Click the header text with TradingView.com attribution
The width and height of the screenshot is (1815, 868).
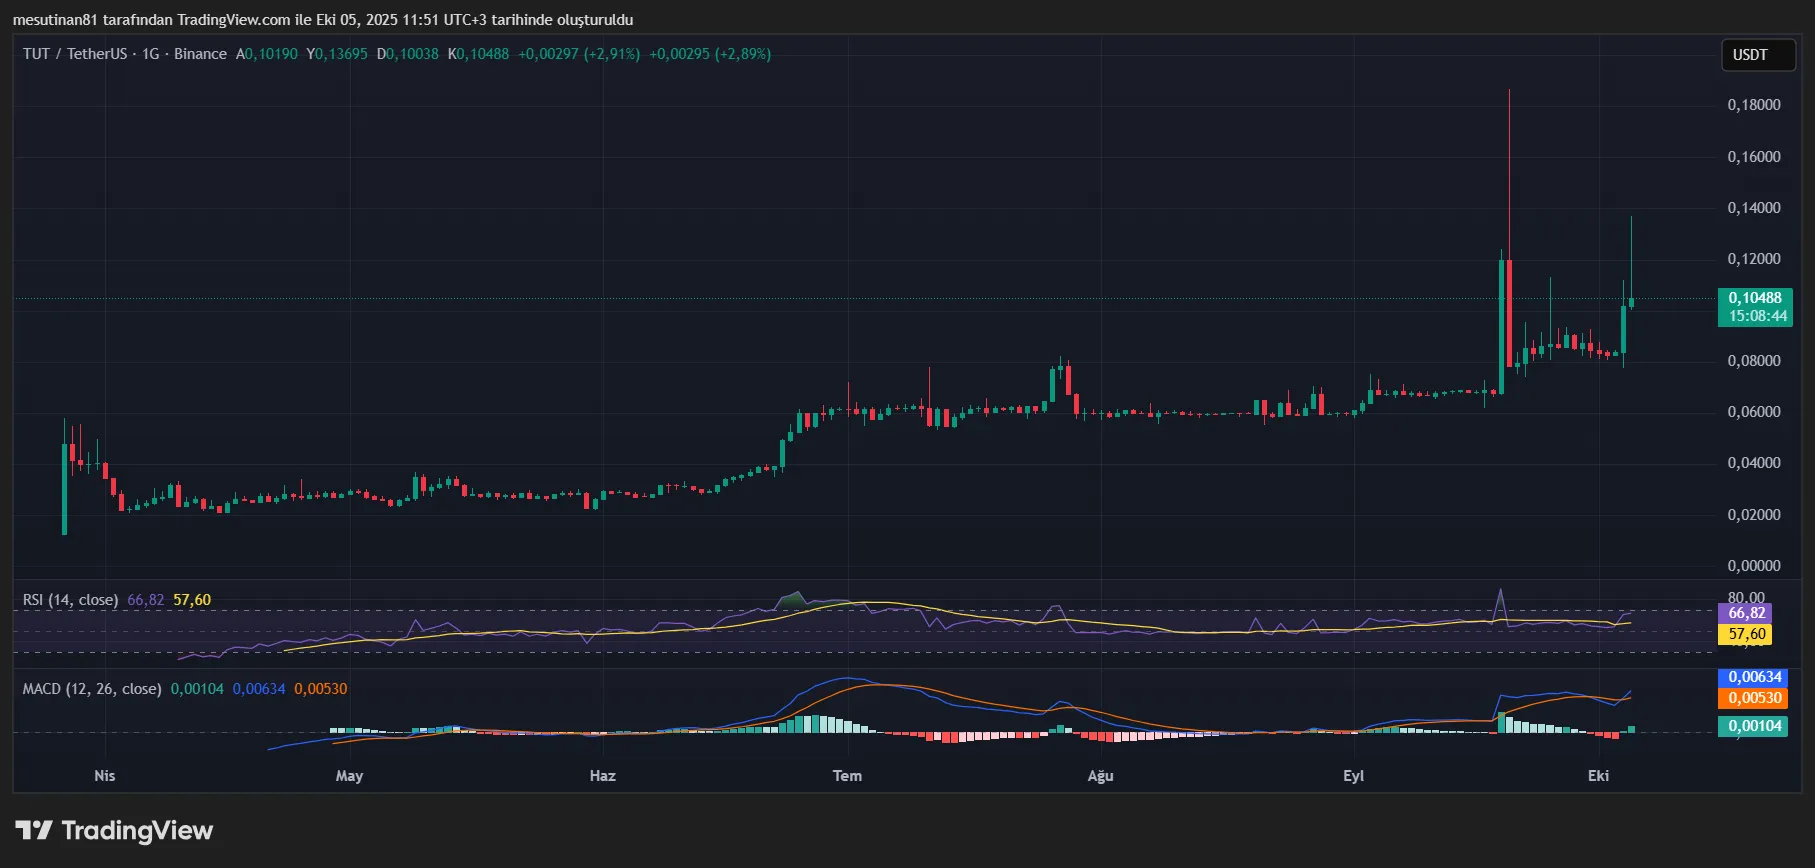click(323, 20)
